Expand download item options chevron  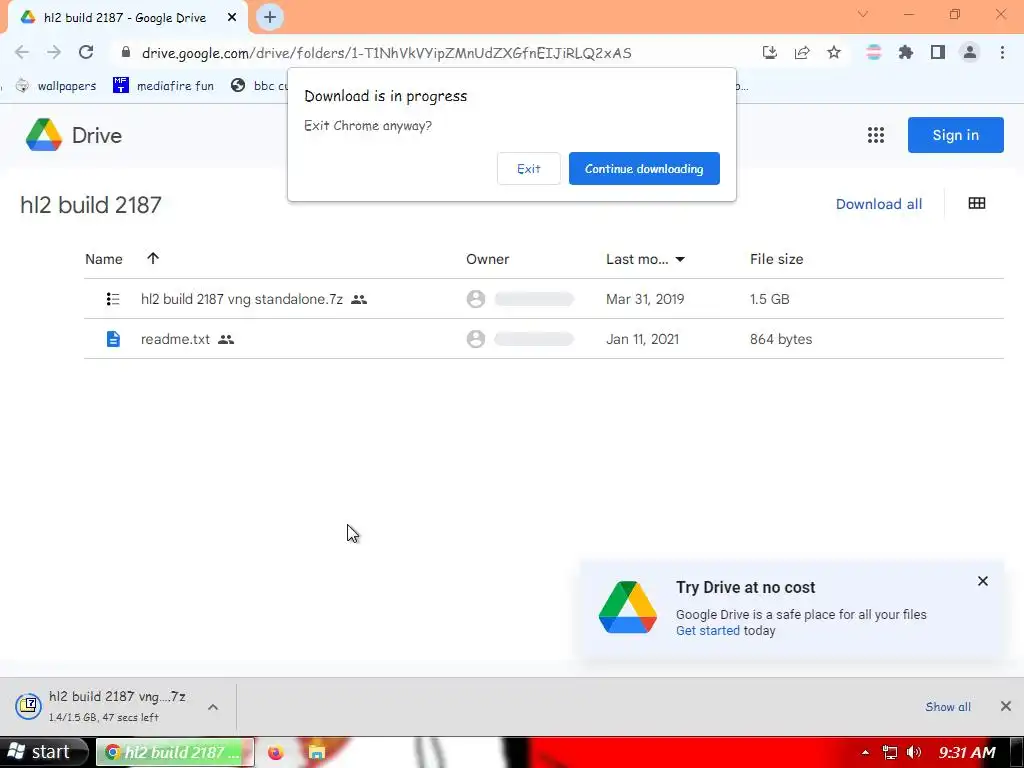213,707
